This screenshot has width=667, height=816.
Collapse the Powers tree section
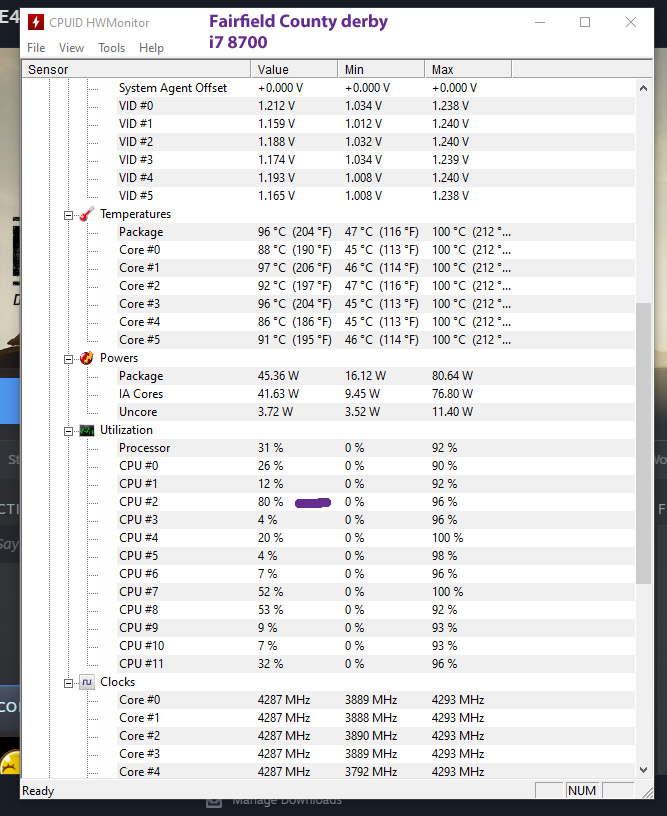click(x=69, y=359)
